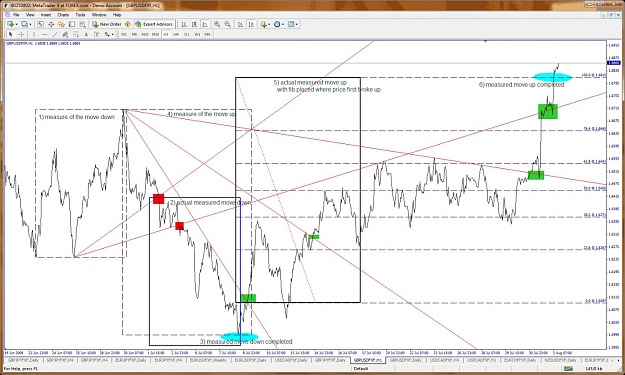The width and height of the screenshot is (625, 375).
Task: Select the Crosshair tool
Action: (x=21, y=34)
